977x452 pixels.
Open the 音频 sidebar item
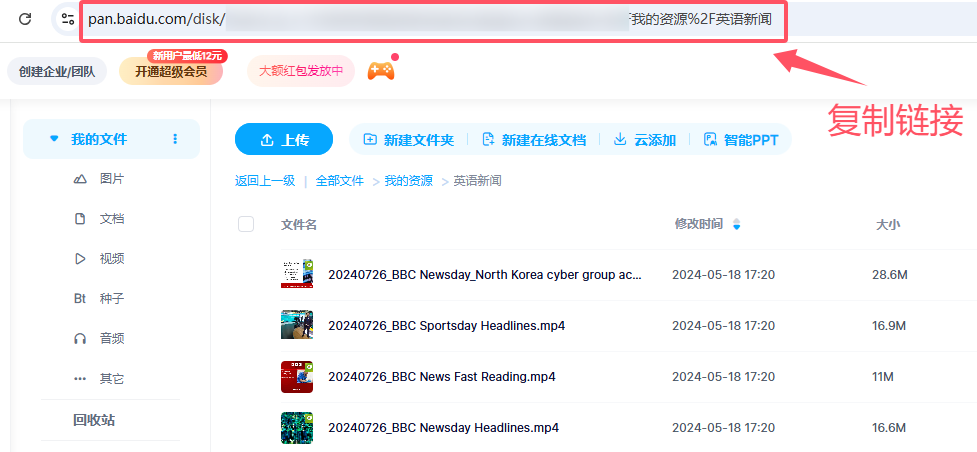[x=112, y=339]
